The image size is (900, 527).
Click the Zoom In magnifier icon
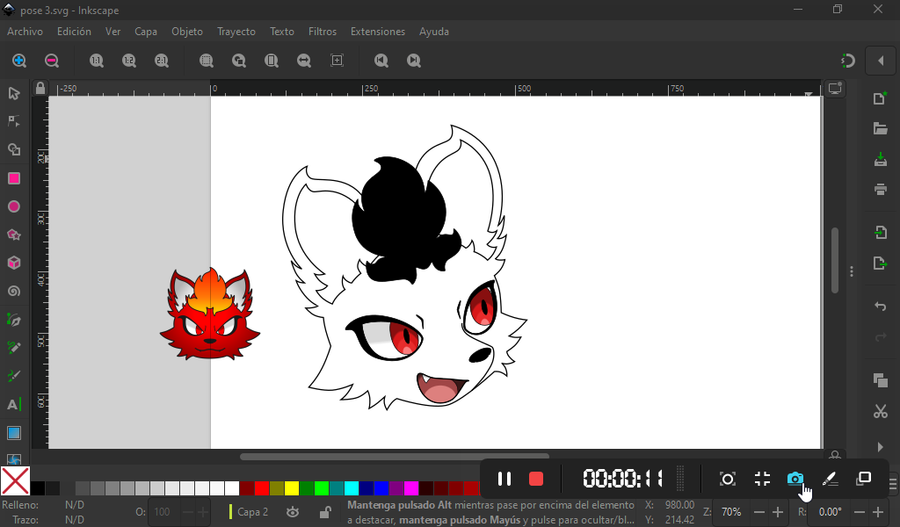19,60
